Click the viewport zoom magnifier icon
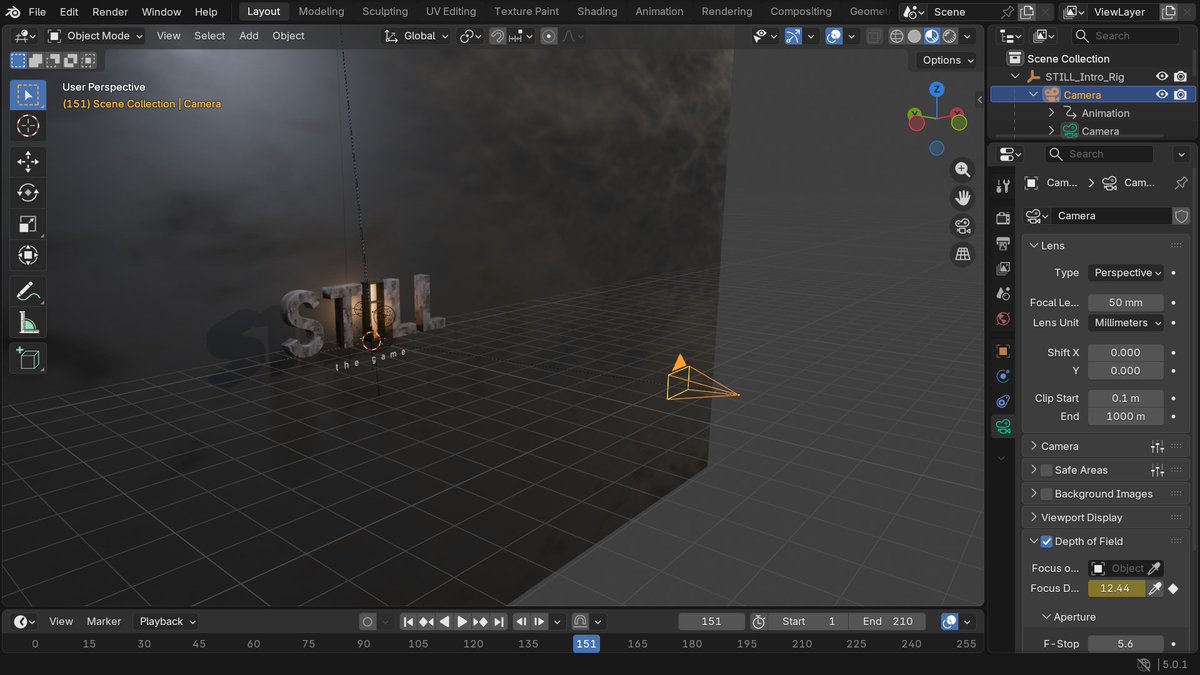This screenshot has width=1200, height=675. coord(962,170)
